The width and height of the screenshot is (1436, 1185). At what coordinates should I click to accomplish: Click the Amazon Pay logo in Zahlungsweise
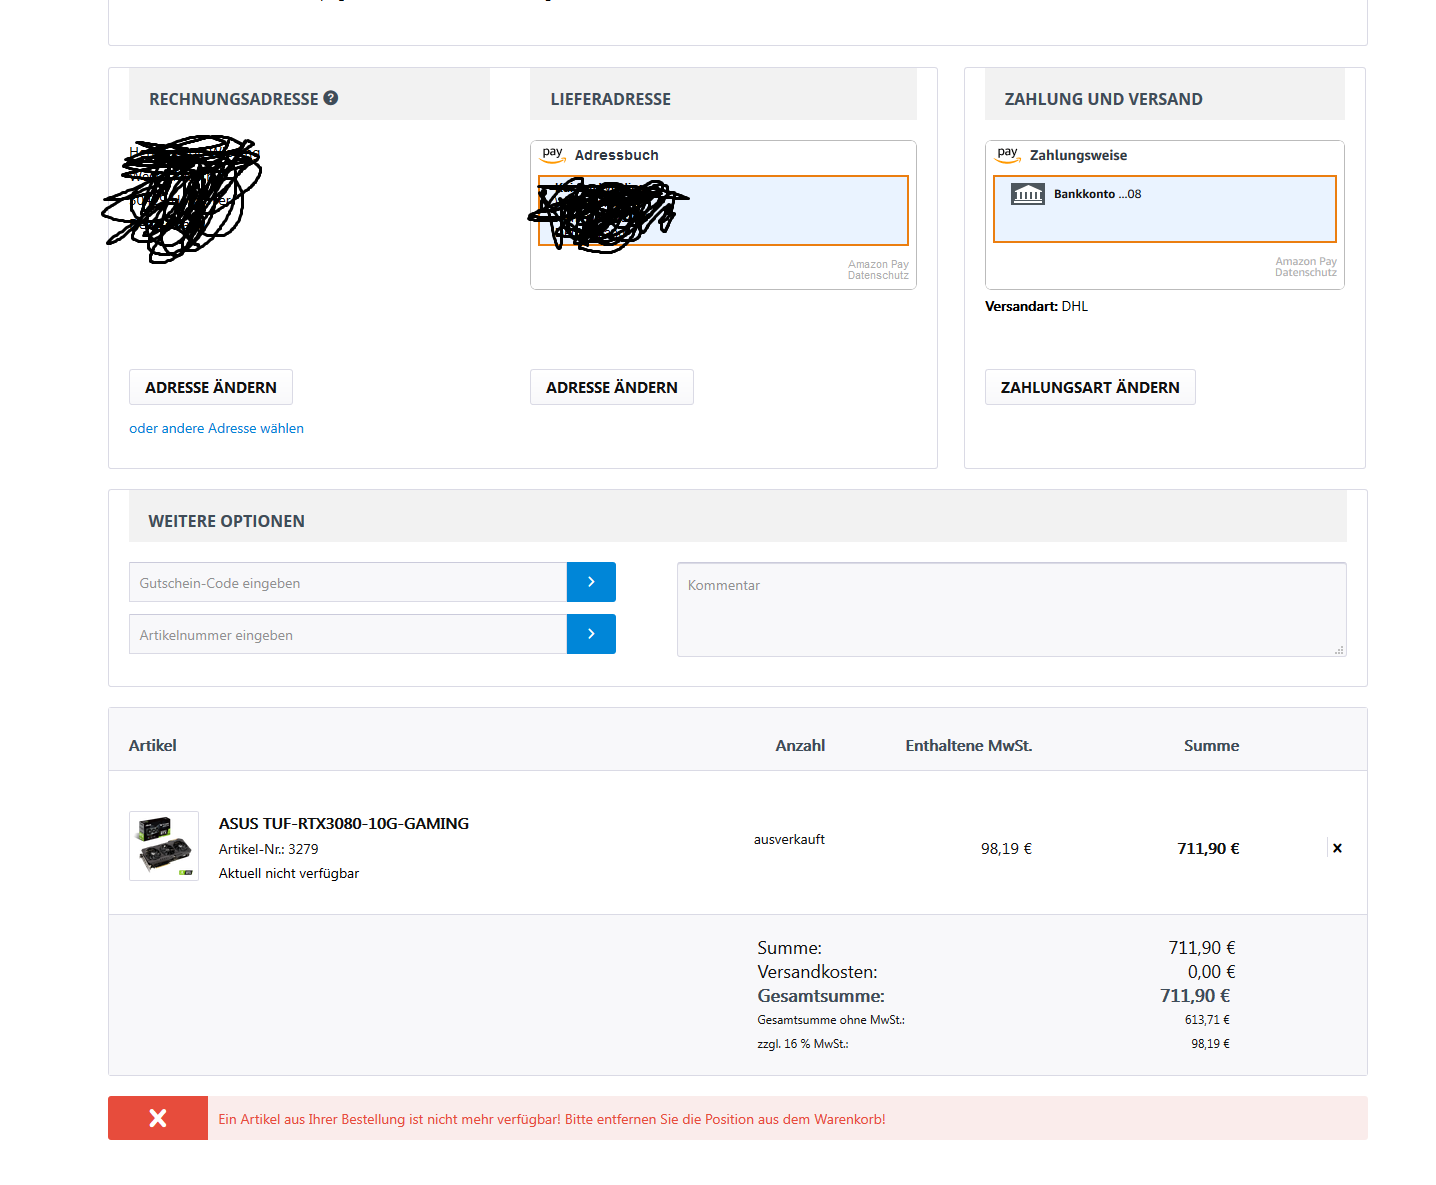1008,154
